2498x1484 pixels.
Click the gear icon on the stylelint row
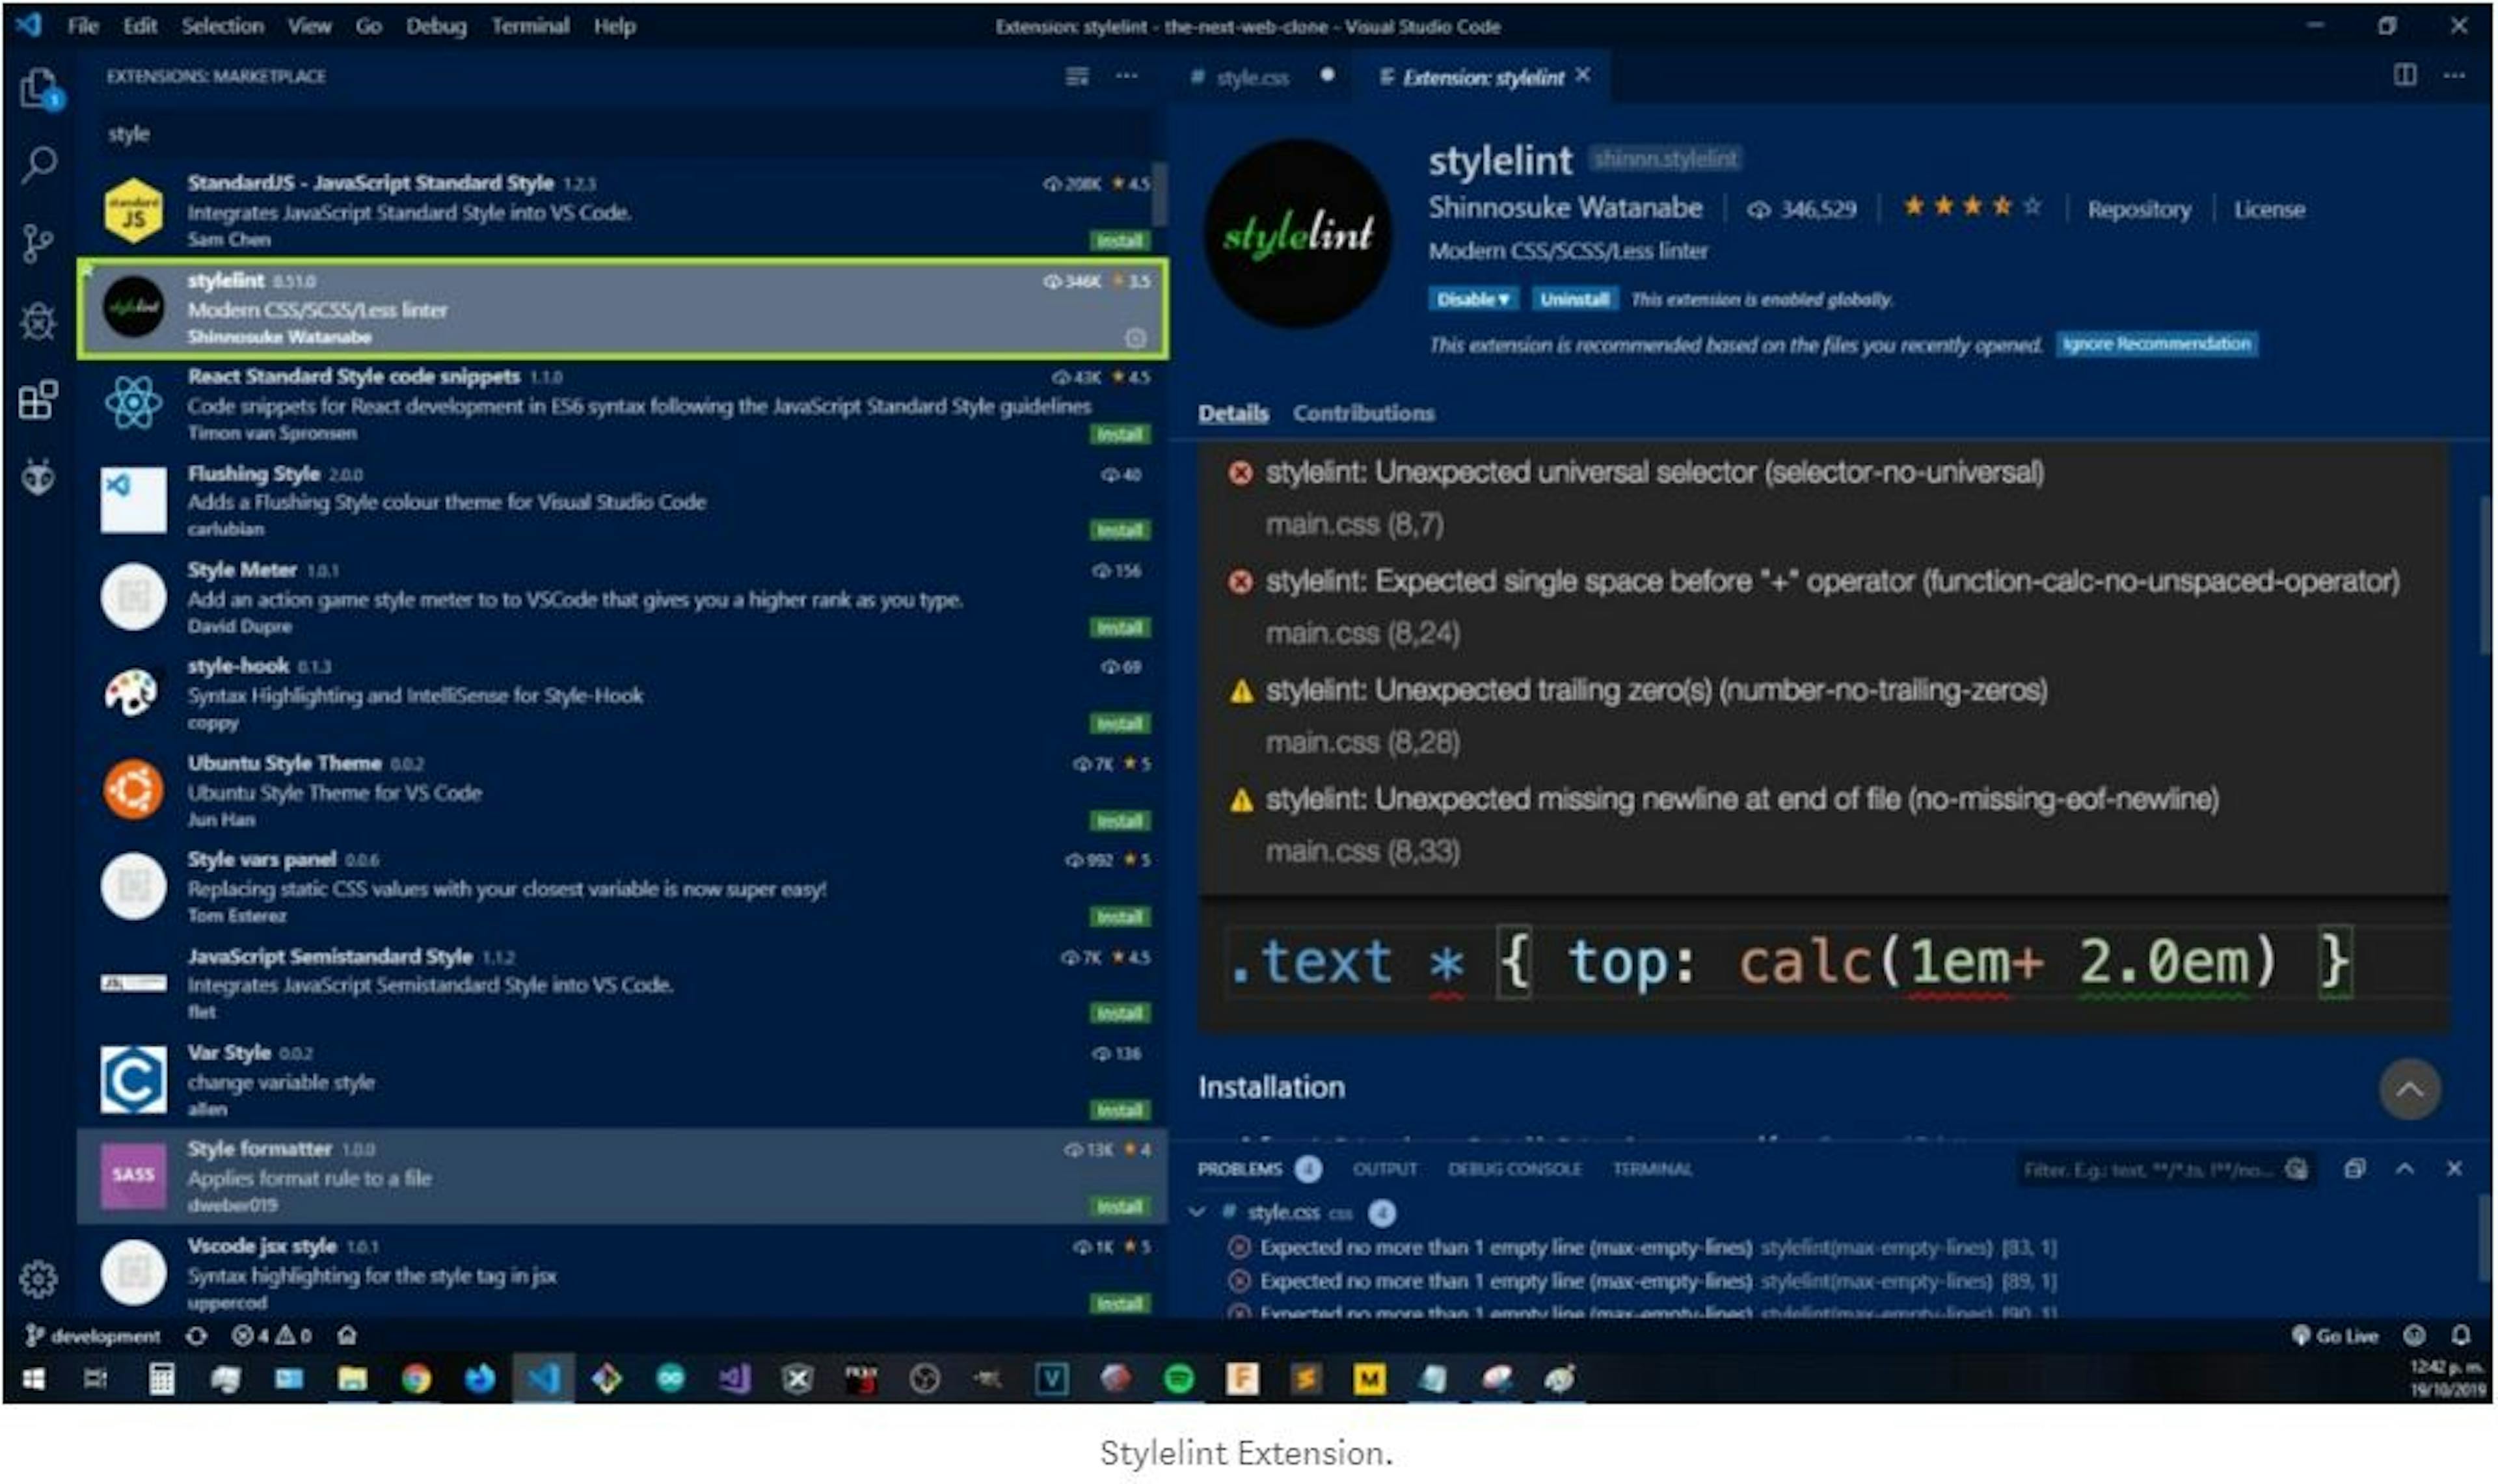point(1135,338)
